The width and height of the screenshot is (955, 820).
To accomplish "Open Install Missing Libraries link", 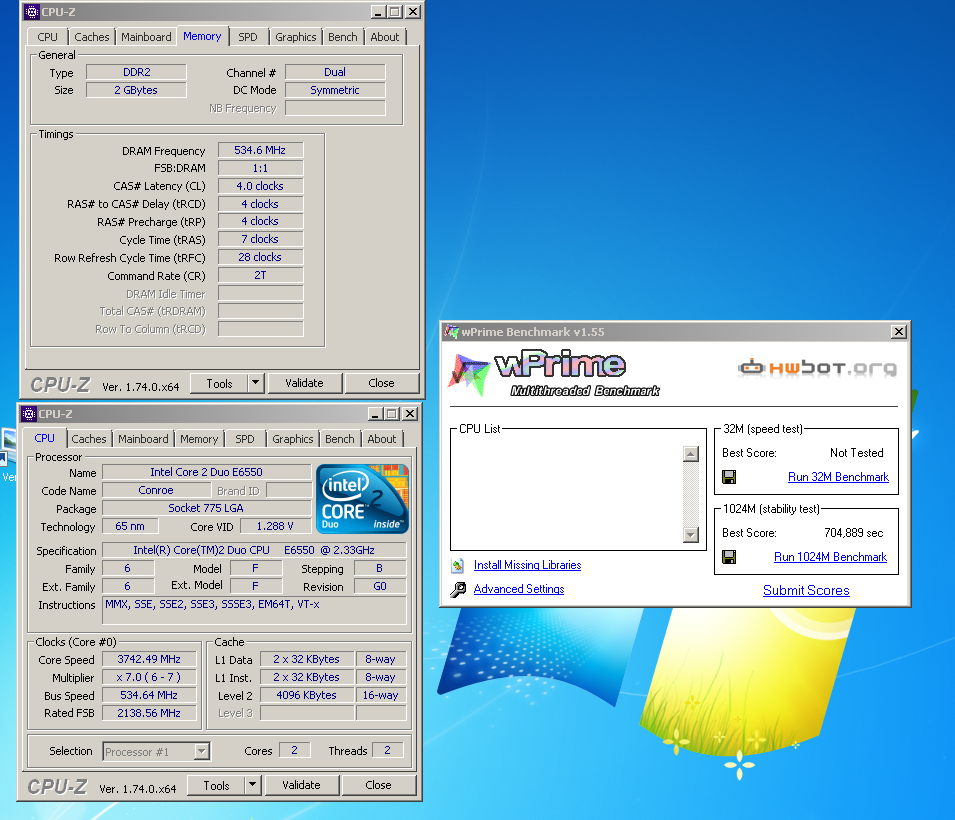I will tap(527, 565).
